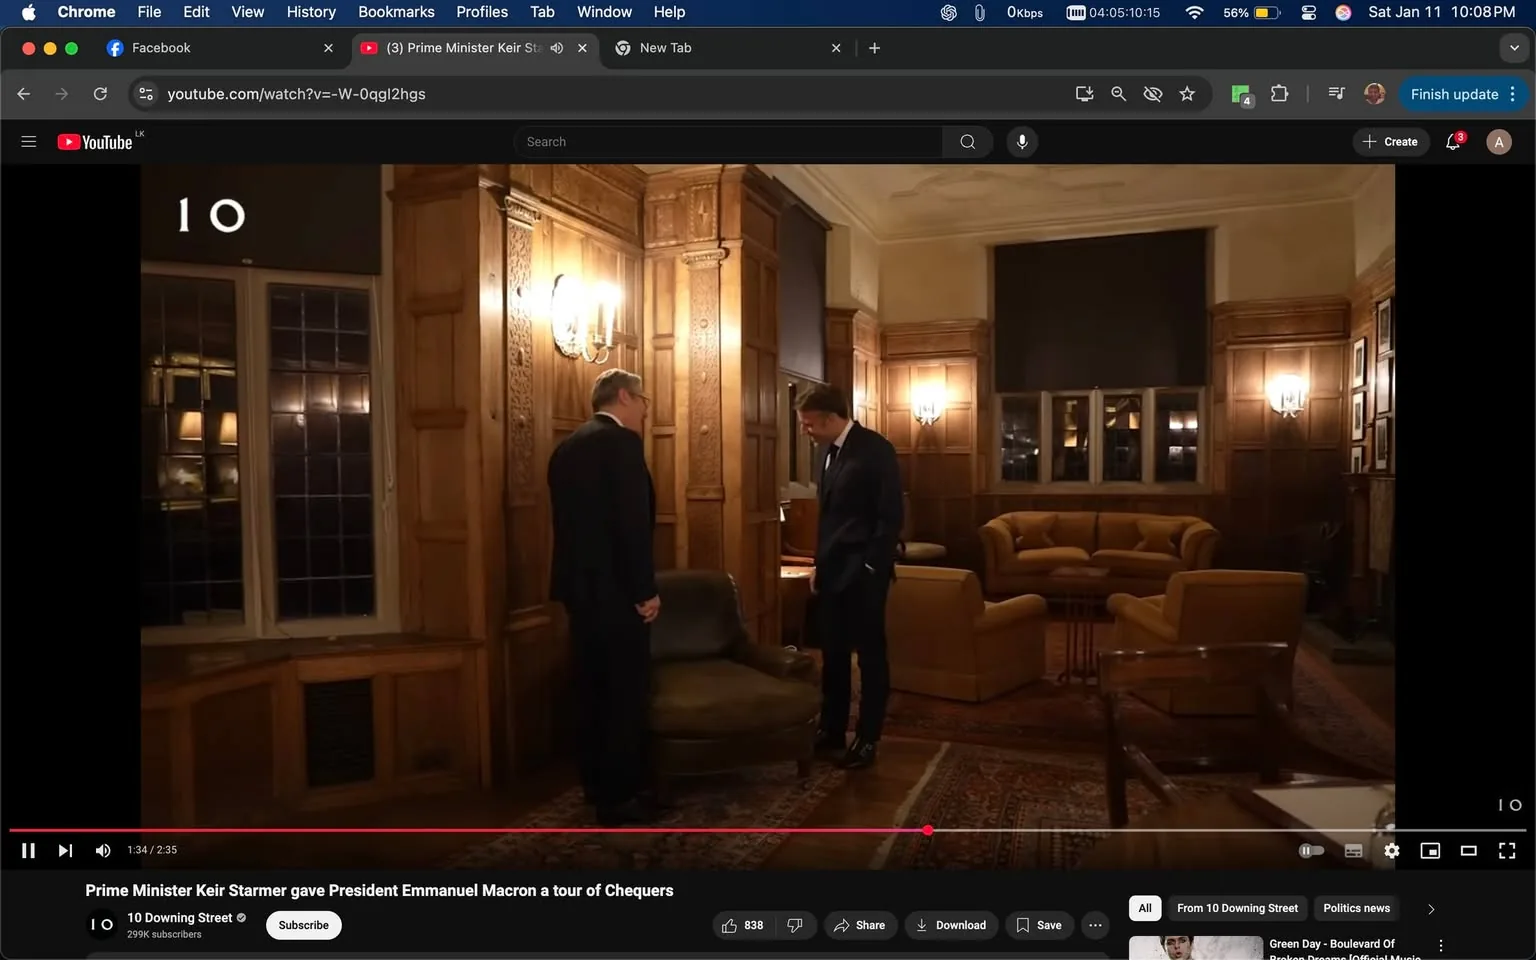This screenshot has width=1536, height=960.
Task: Click the Download button
Action: click(950, 925)
